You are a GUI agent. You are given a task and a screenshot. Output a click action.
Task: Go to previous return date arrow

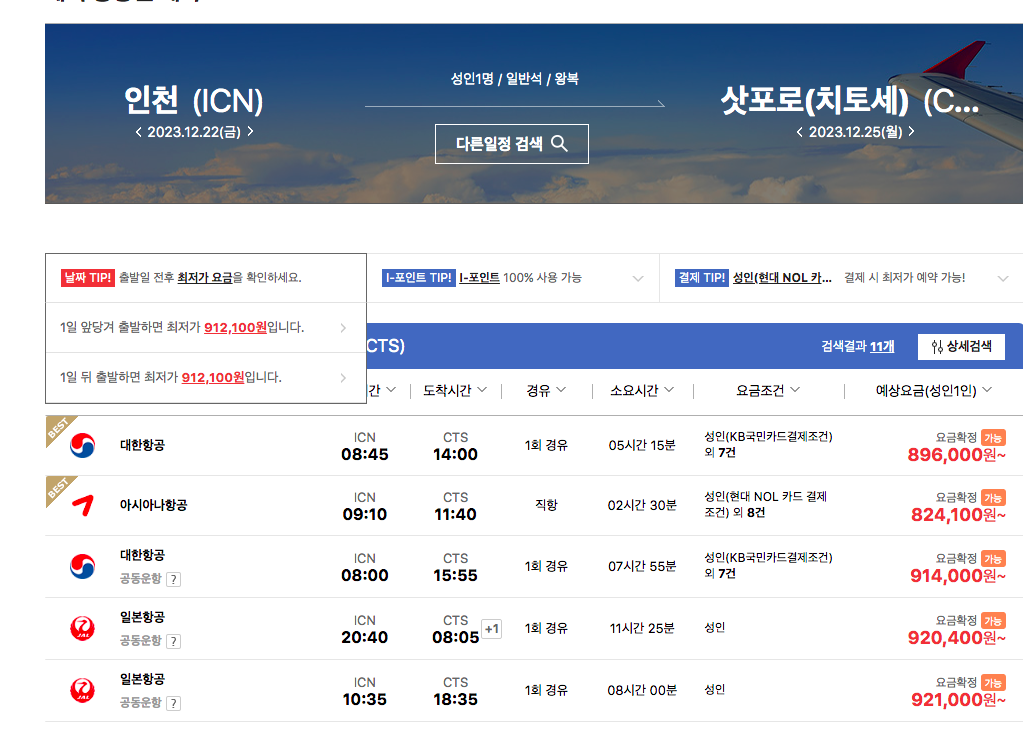[800, 132]
